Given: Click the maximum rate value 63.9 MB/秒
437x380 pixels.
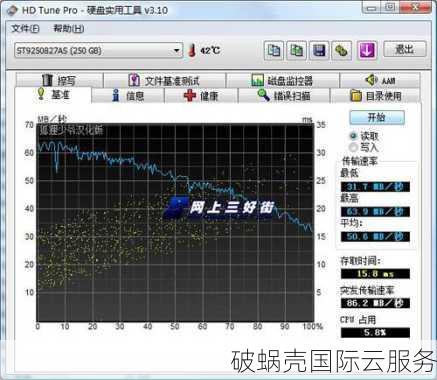Looking at the screenshot, I should pos(375,212).
